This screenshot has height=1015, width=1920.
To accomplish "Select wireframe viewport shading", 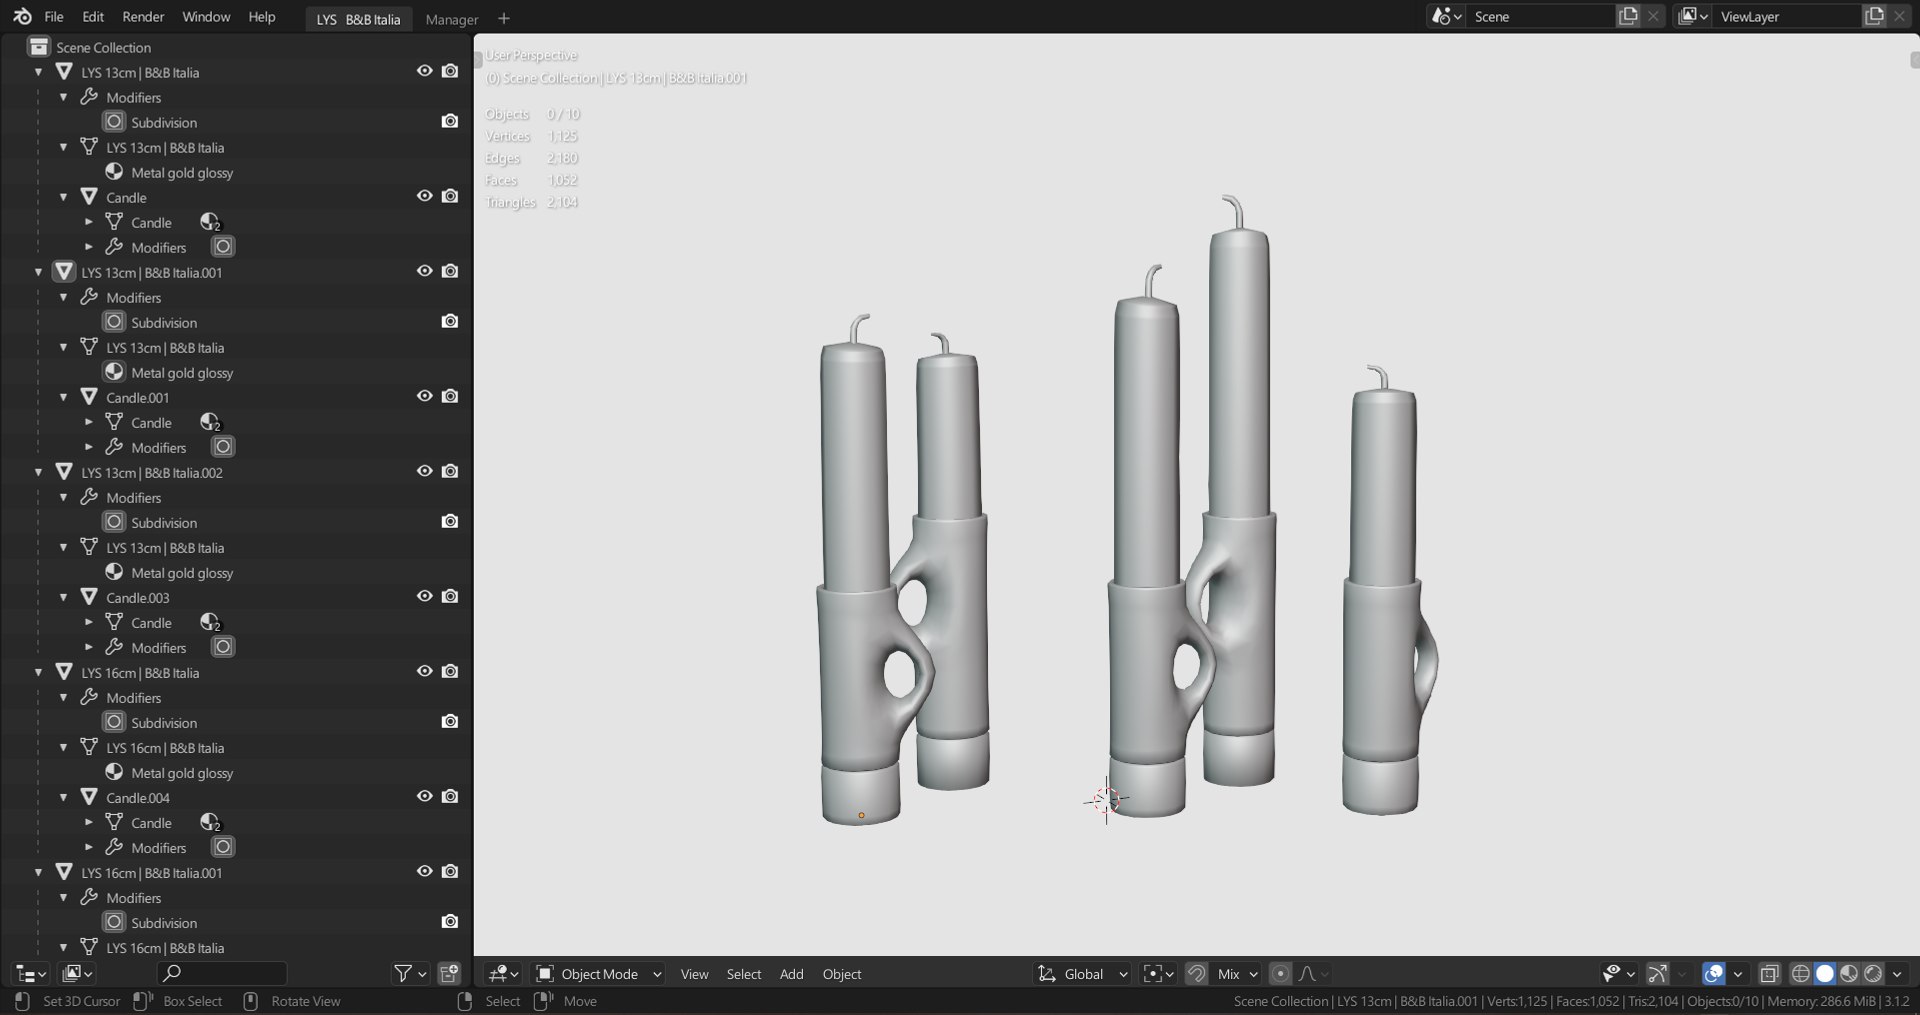I will [1800, 973].
